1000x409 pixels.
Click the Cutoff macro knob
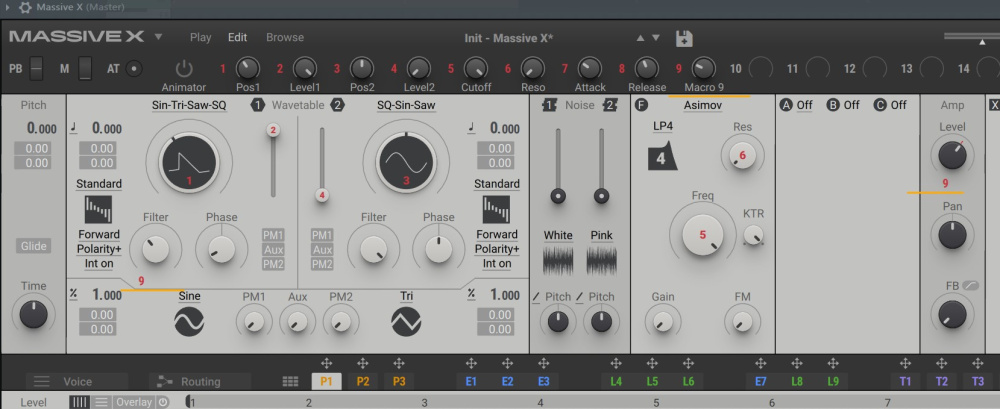(x=476, y=68)
